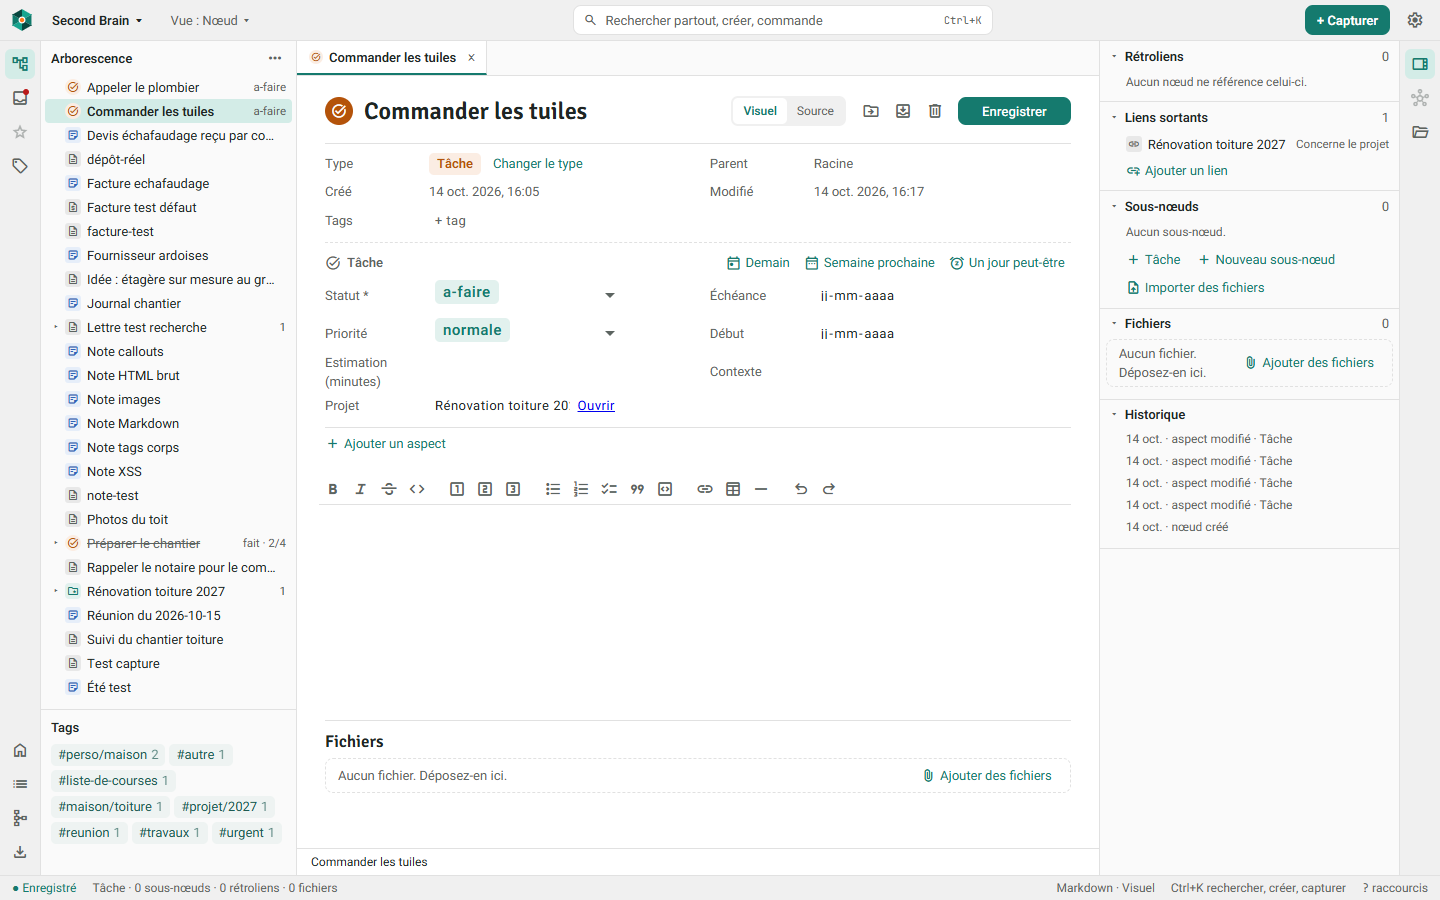This screenshot has width=1440, height=900.
Task: Insert bulleted list in editor
Action: (x=553, y=489)
